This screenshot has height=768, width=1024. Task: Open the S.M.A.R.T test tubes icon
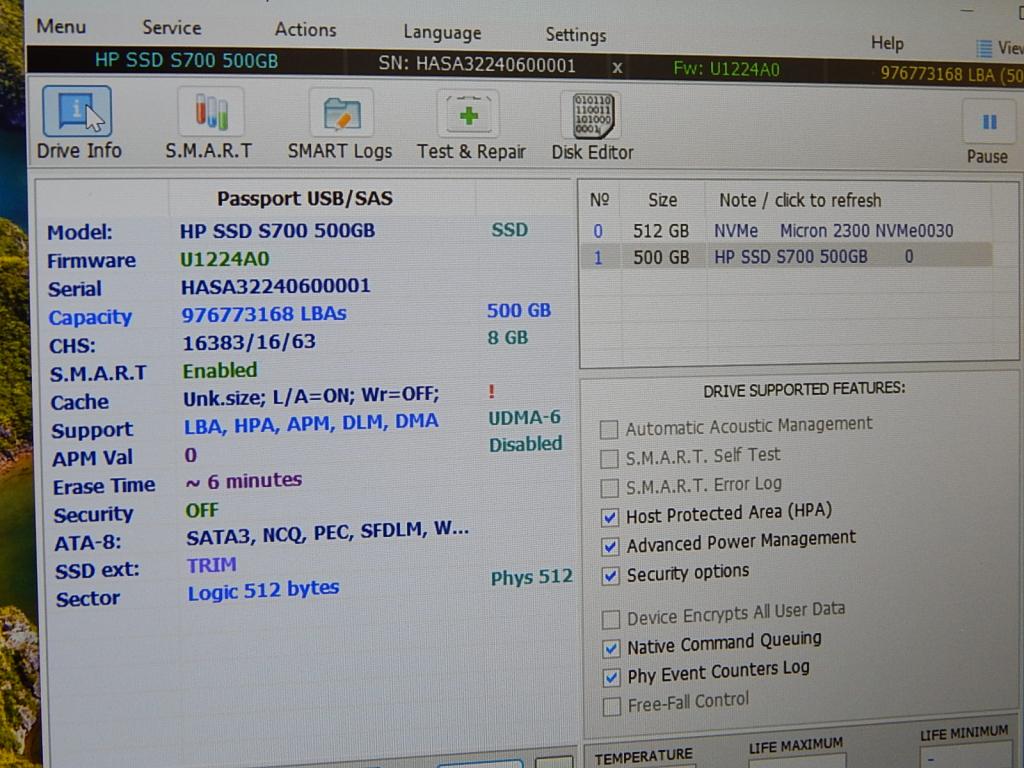pyautogui.click(x=211, y=112)
